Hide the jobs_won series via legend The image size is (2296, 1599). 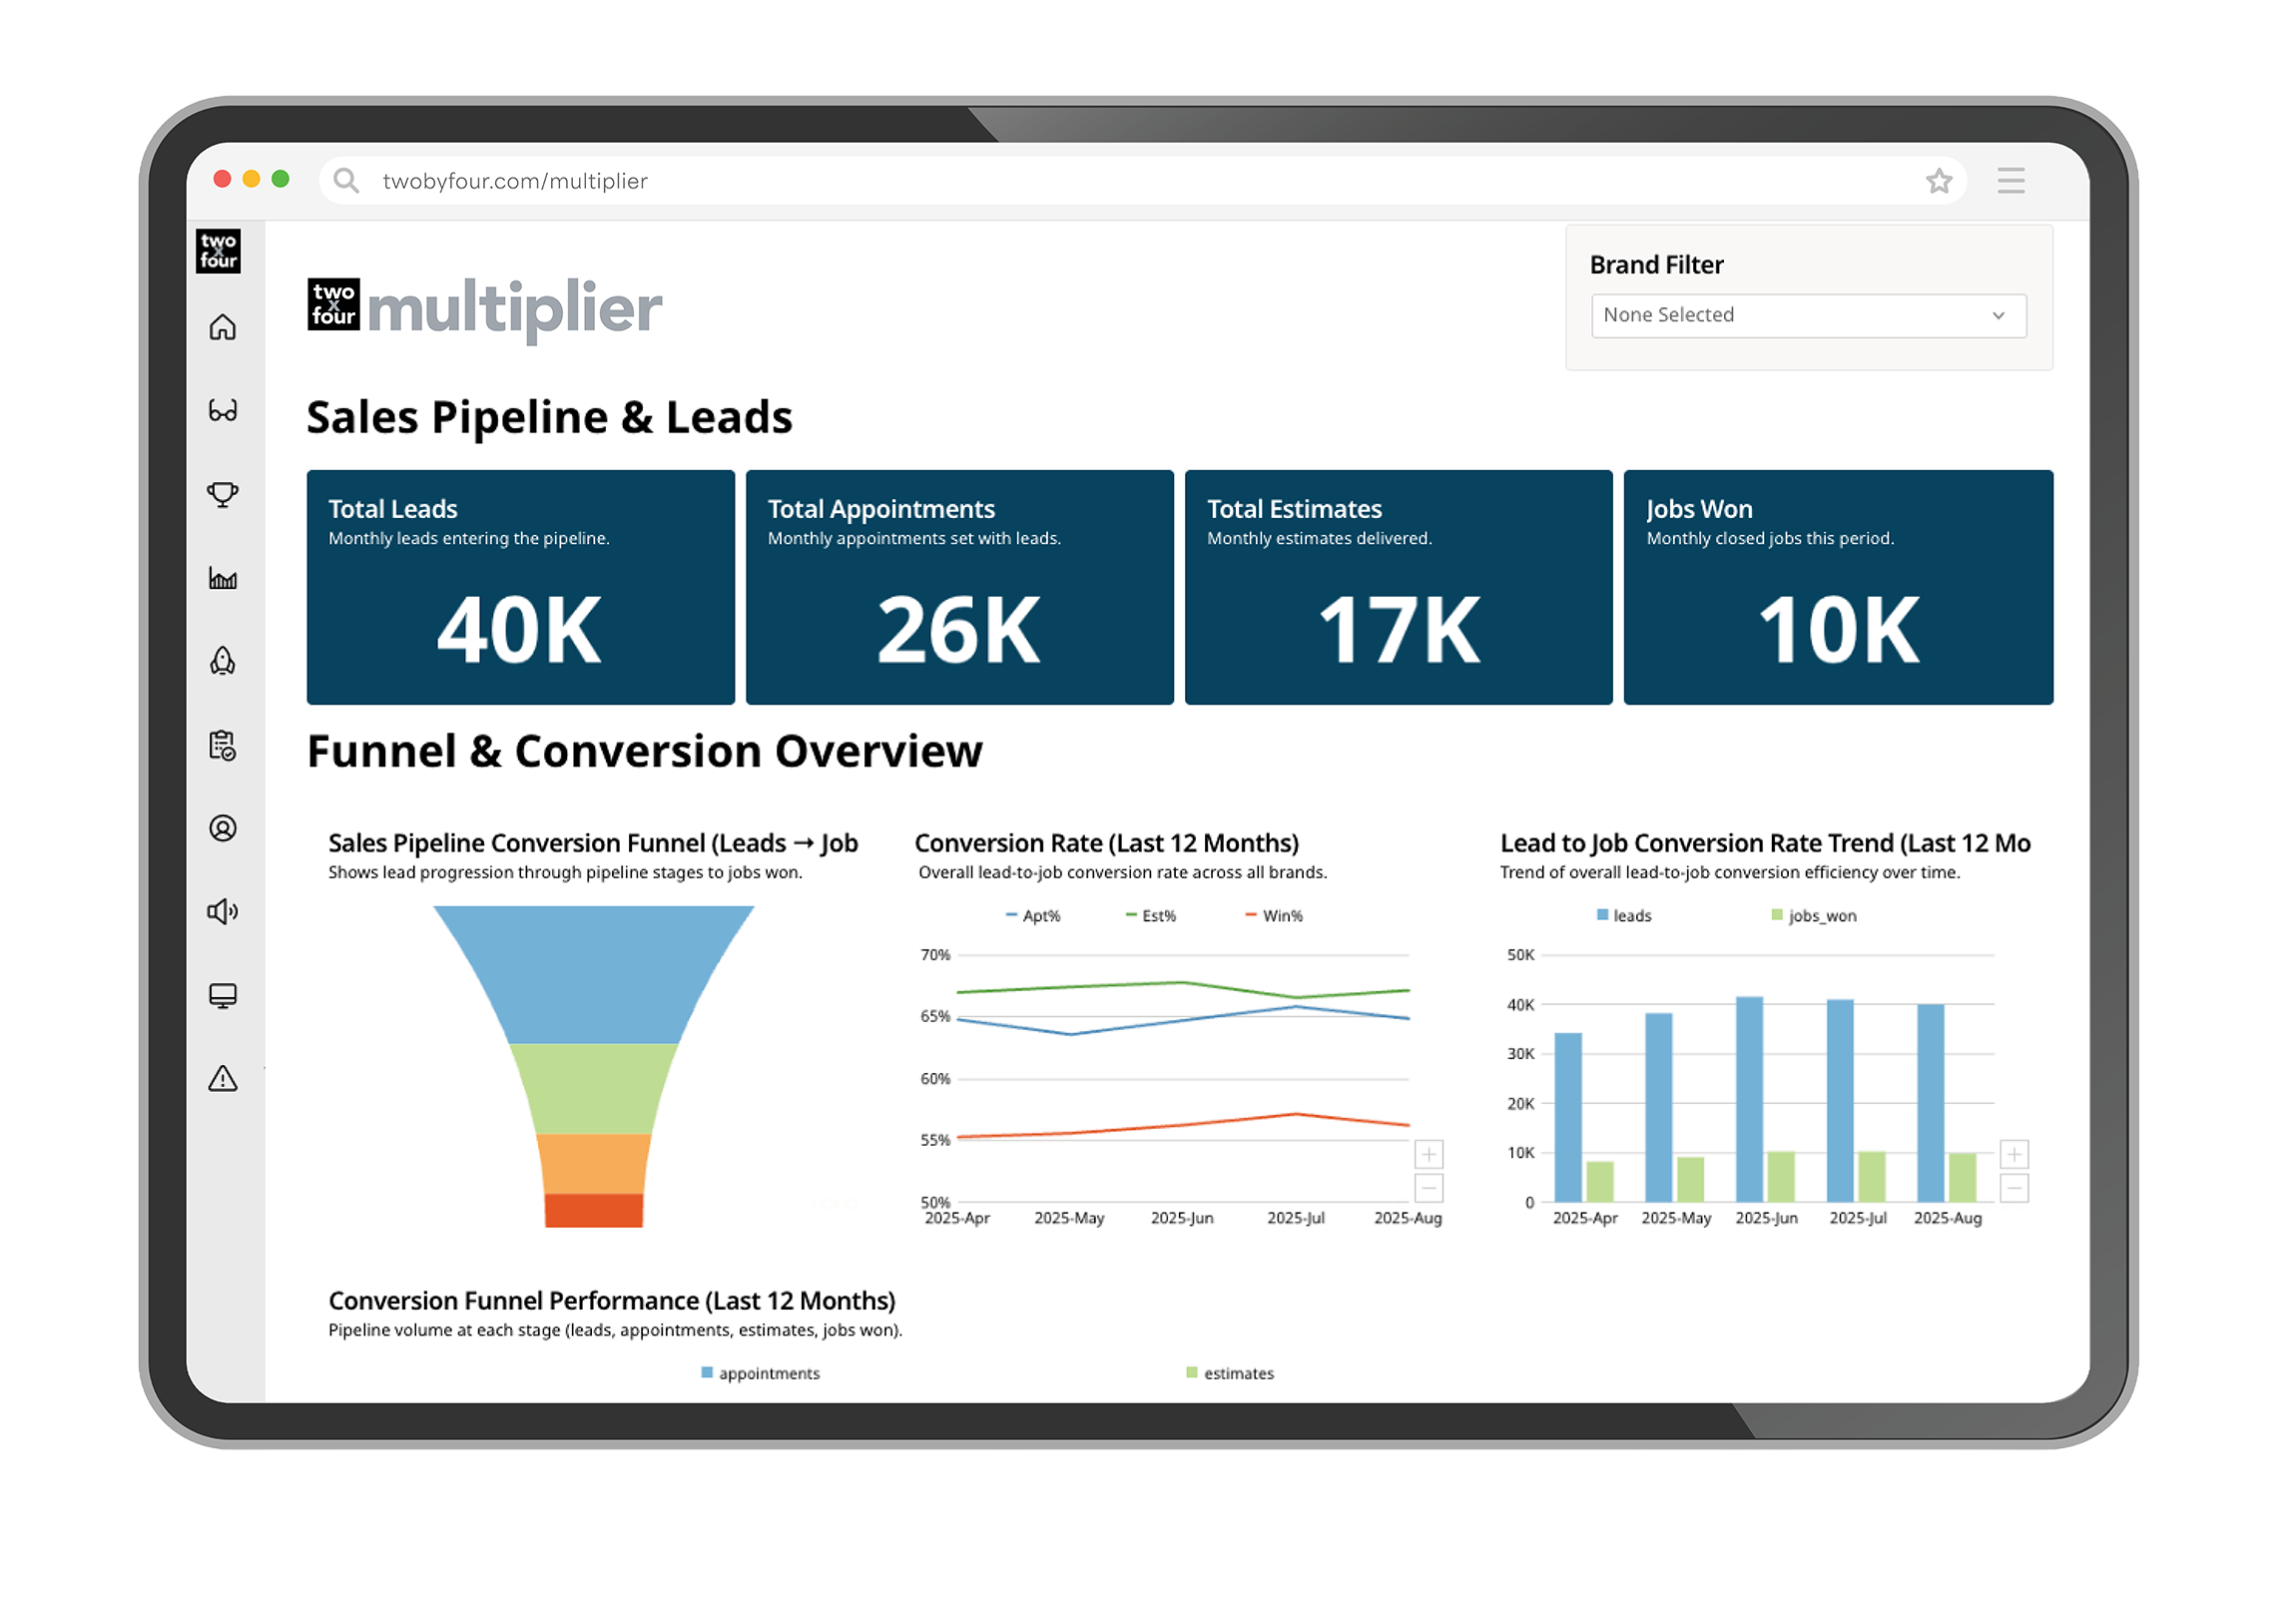coord(1813,916)
